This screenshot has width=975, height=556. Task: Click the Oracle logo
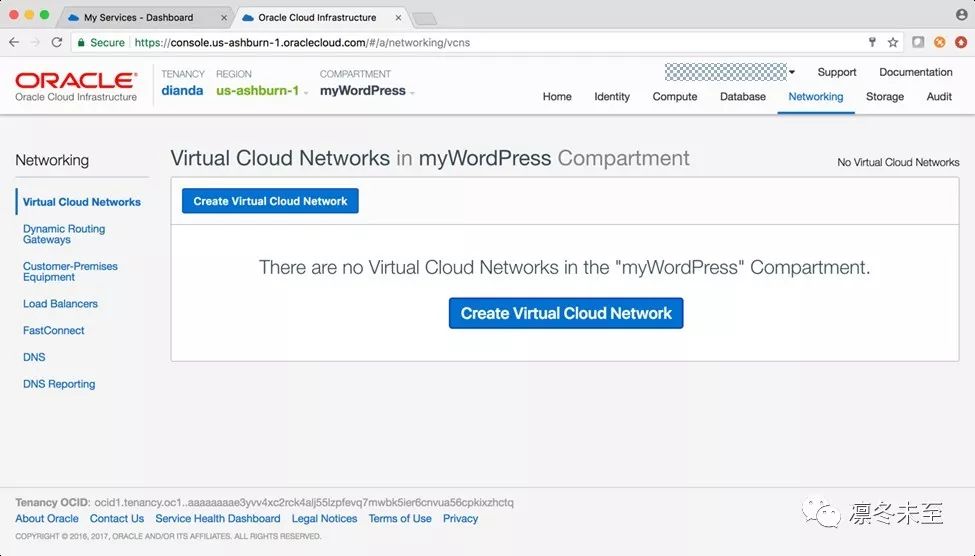(76, 86)
